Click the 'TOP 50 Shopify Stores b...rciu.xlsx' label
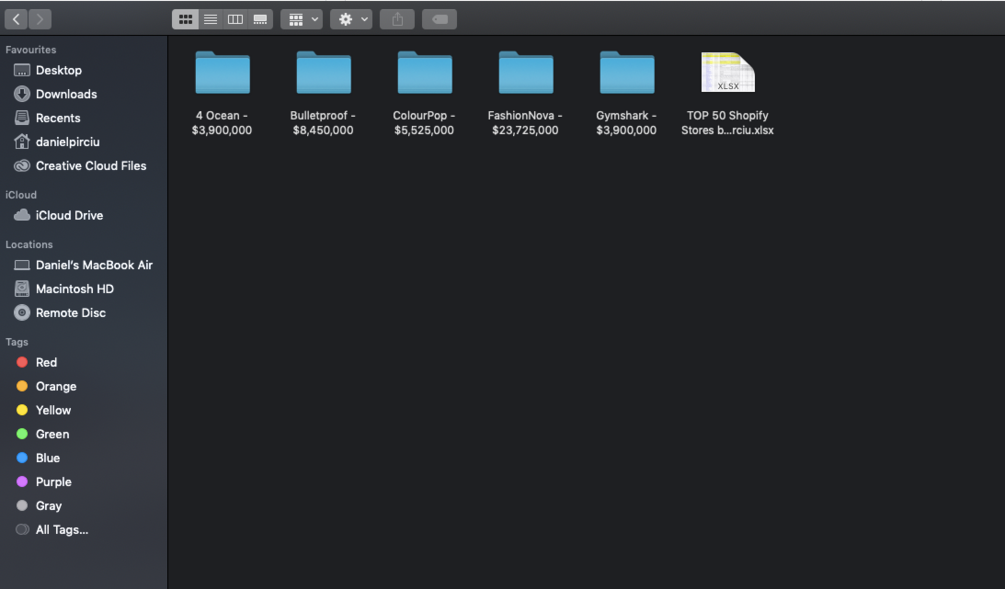The height and width of the screenshot is (589, 1005). 727,122
